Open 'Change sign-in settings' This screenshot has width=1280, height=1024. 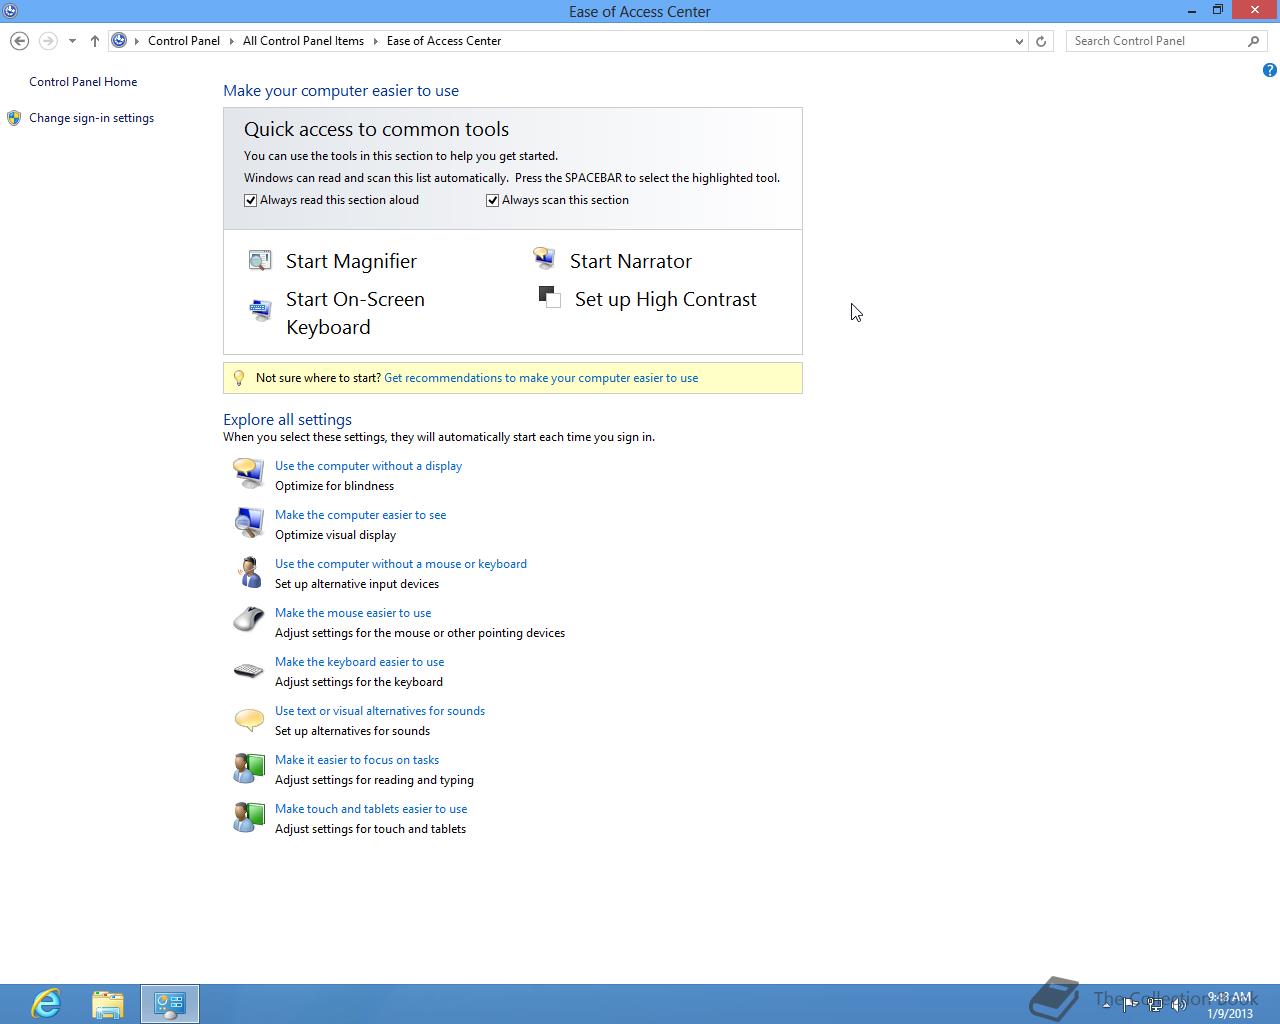tap(91, 118)
